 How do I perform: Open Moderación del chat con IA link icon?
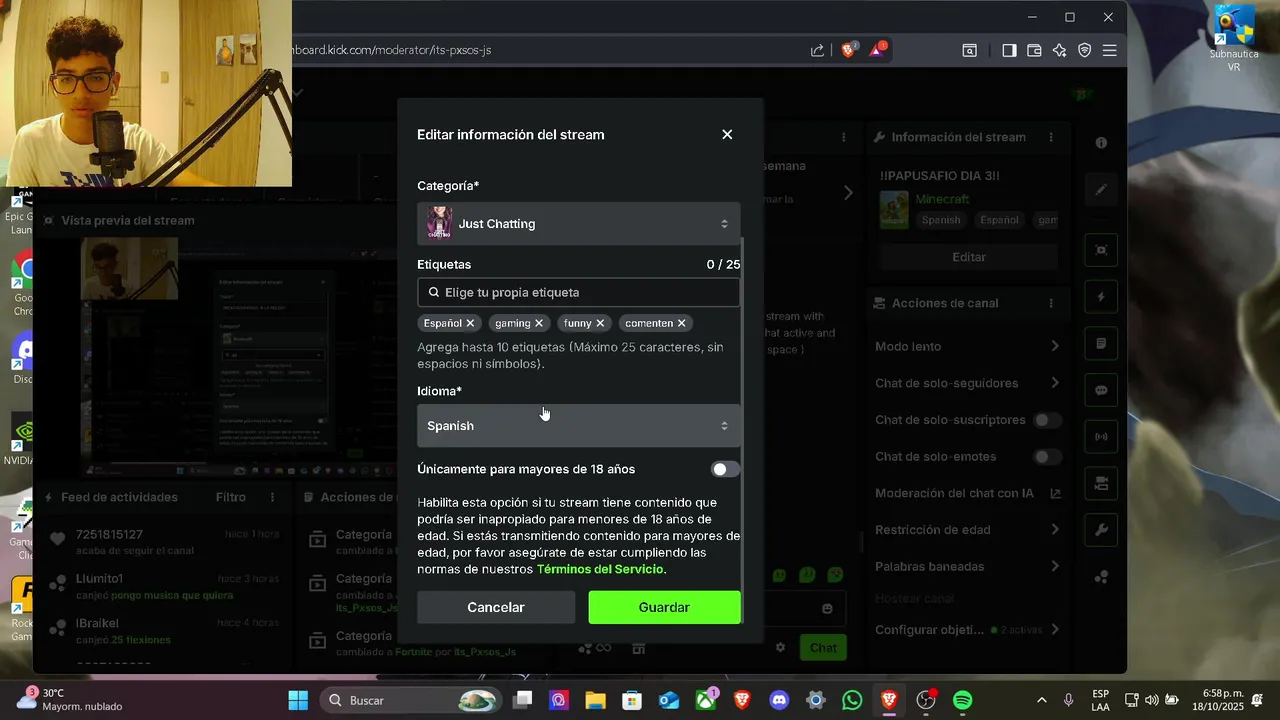[1055, 493]
